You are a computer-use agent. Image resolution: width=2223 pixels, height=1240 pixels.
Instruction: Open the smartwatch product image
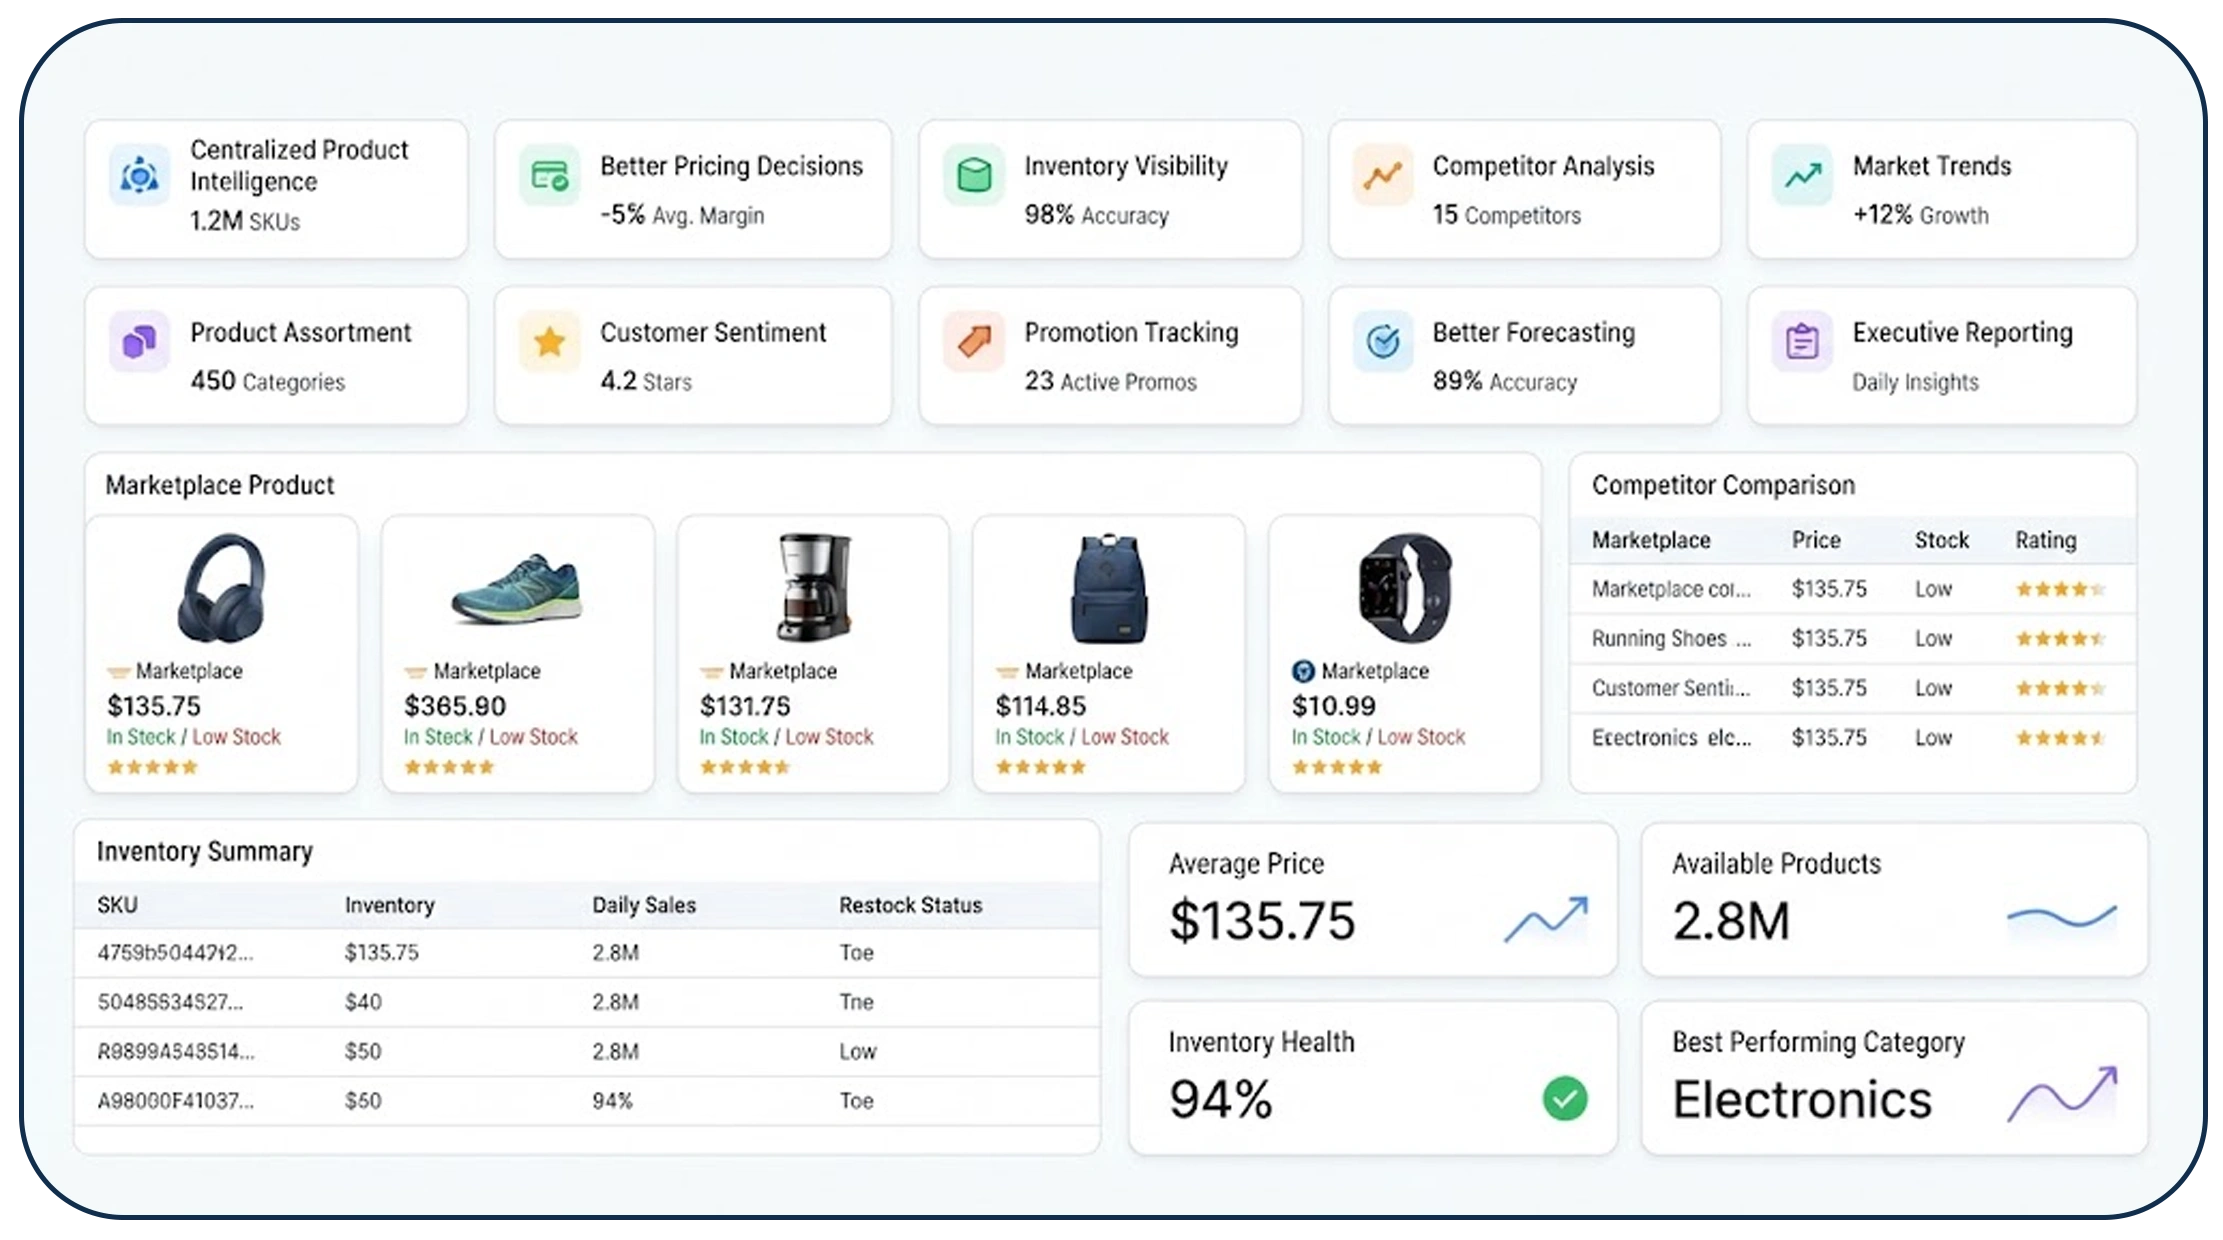point(1405,587)
